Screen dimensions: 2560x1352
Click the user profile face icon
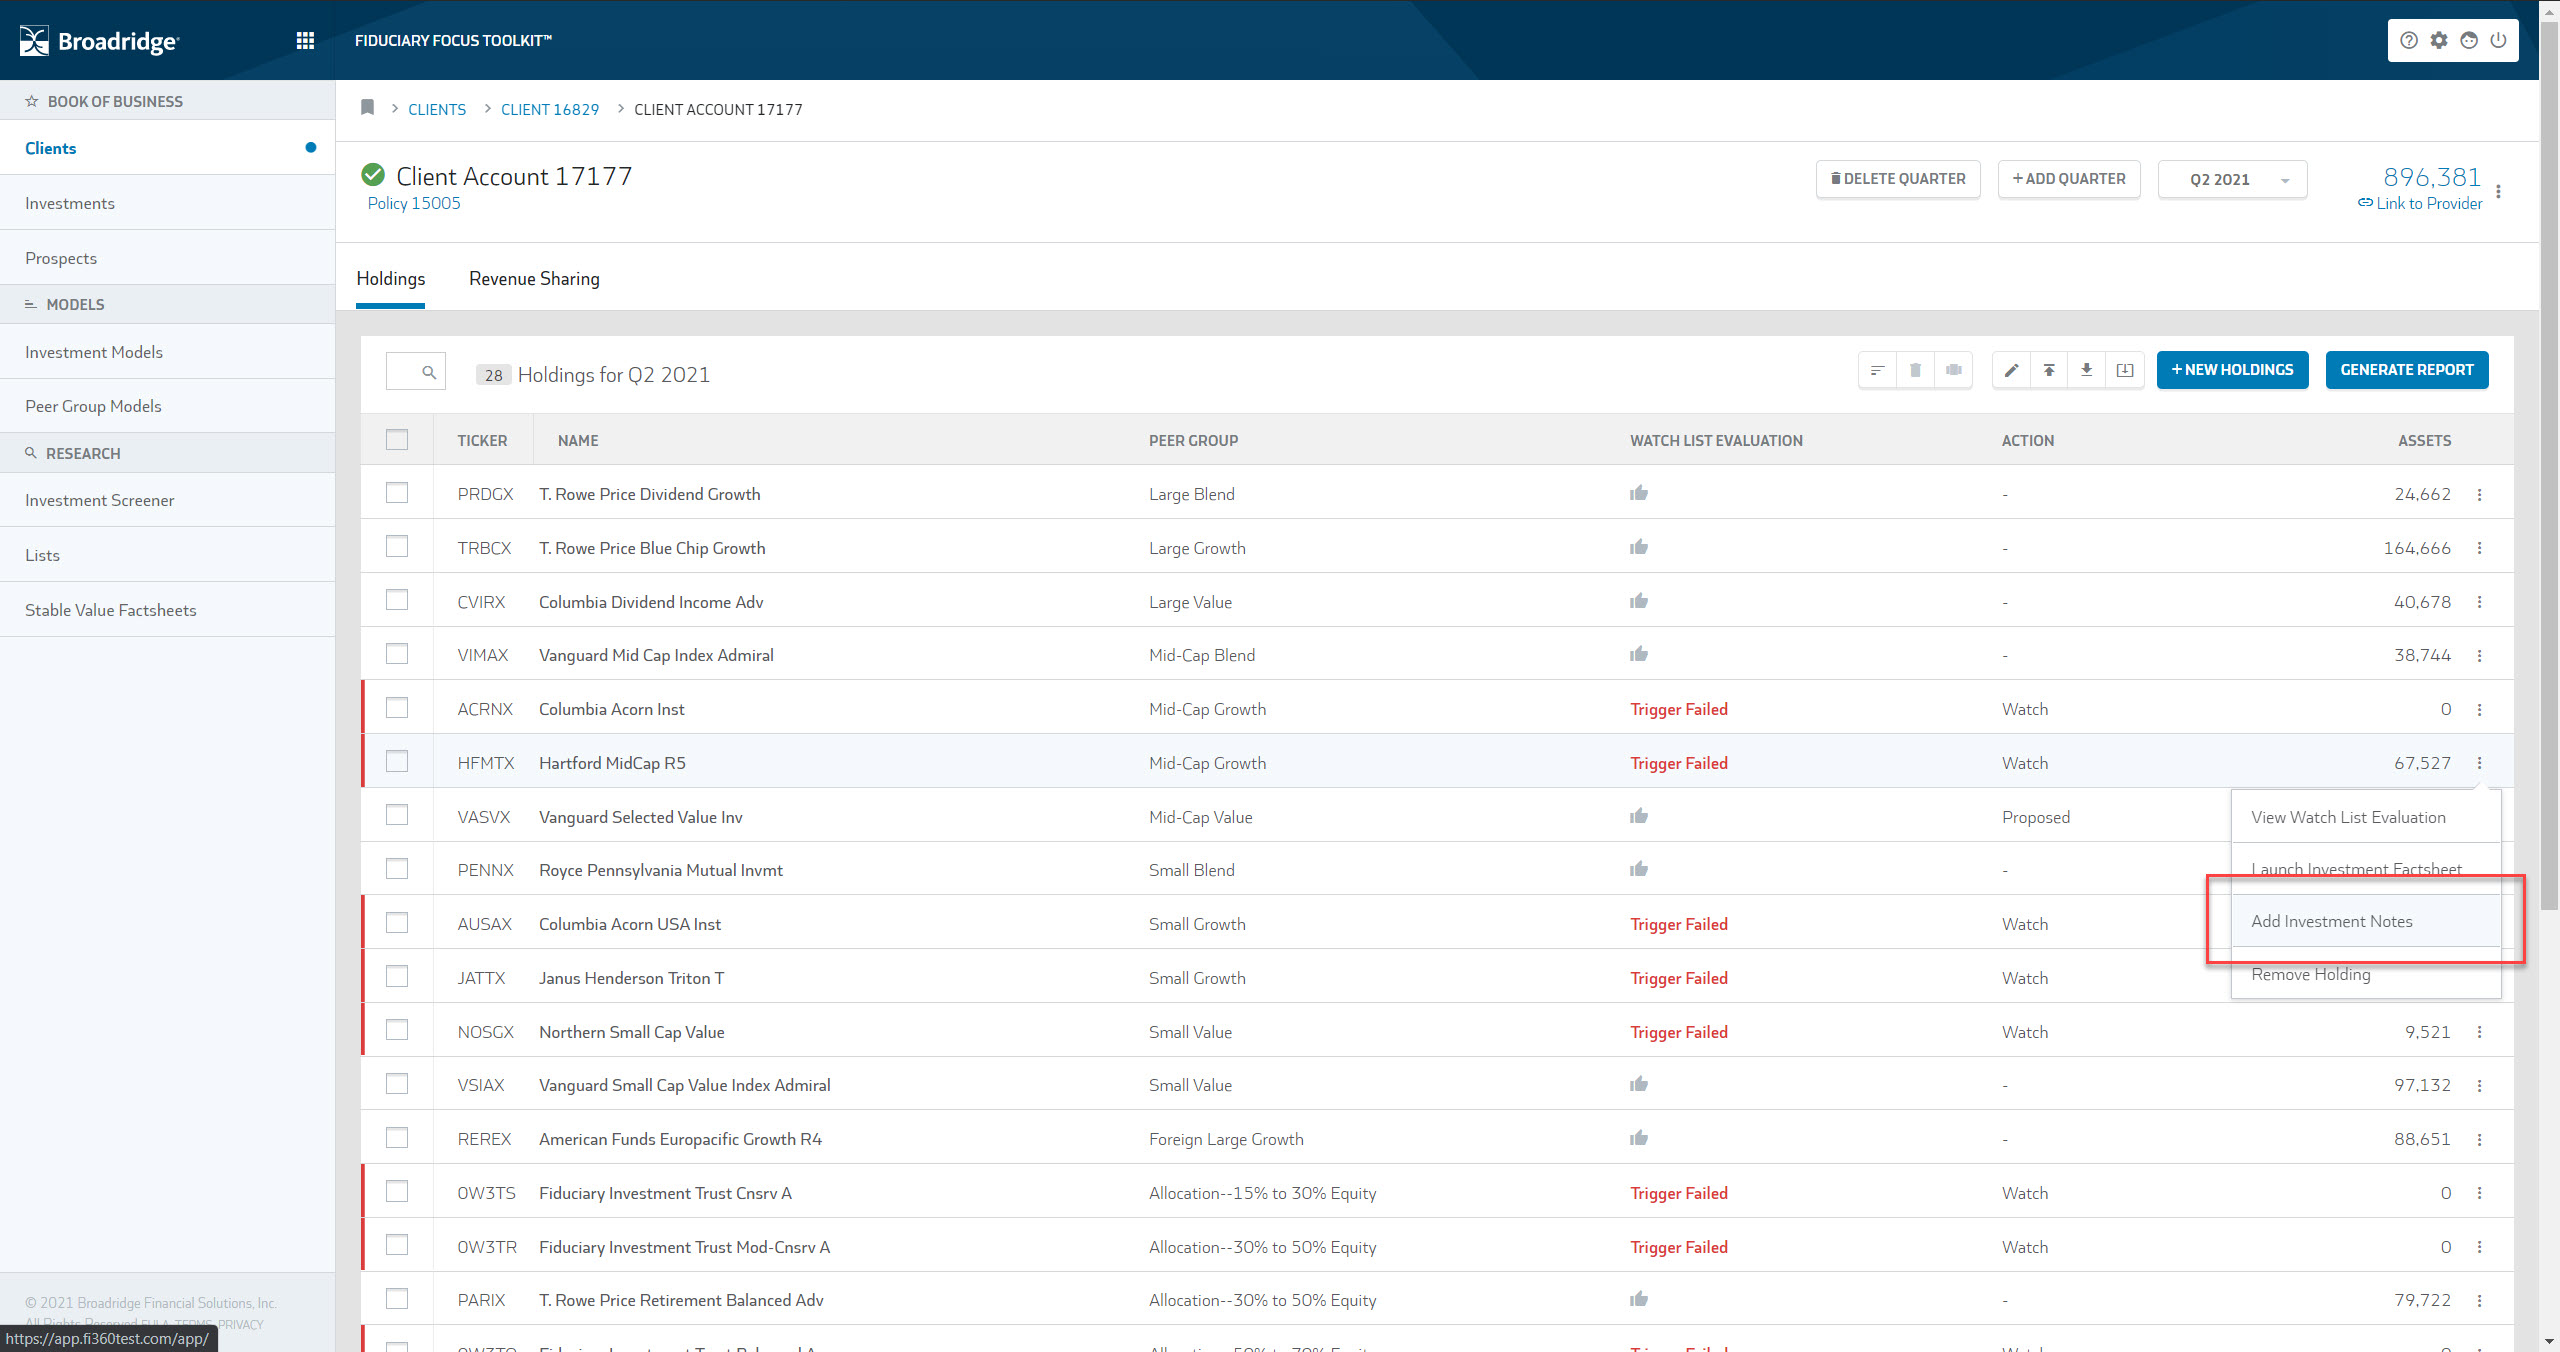coord(2469,40)
